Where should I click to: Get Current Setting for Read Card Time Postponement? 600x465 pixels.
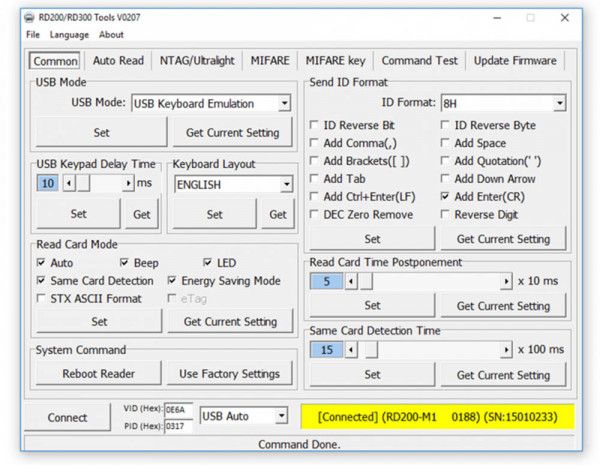click(503, 305)
